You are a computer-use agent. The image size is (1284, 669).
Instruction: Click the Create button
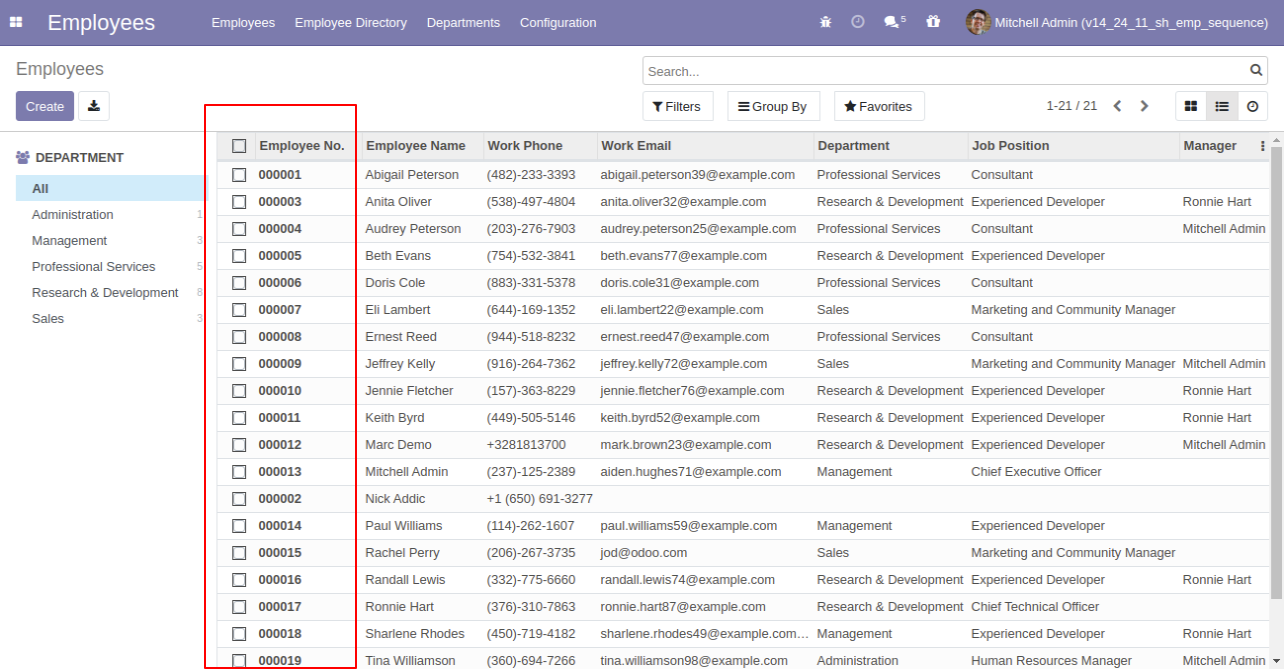pos(45,106)
